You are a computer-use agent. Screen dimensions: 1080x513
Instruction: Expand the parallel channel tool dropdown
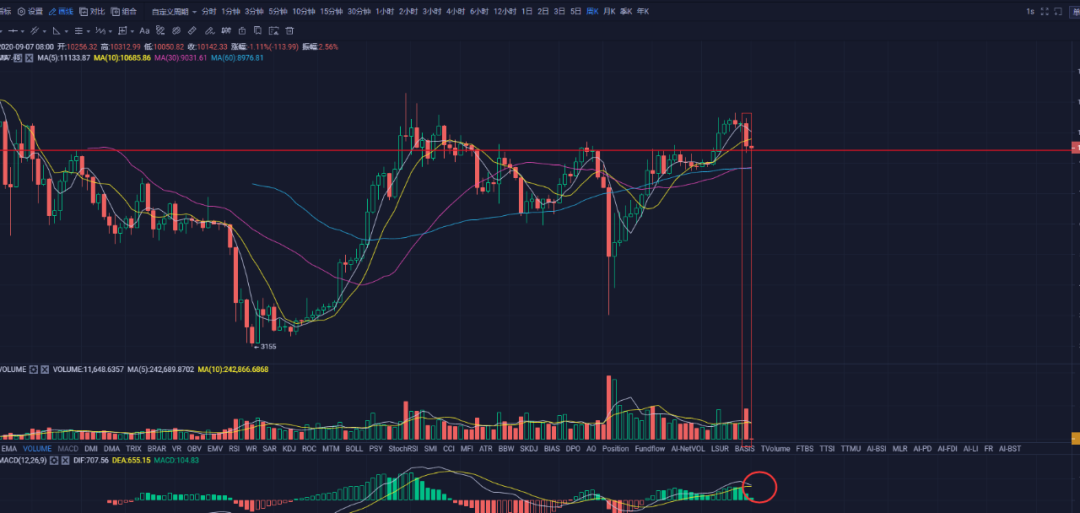click(x=45, y=31)
